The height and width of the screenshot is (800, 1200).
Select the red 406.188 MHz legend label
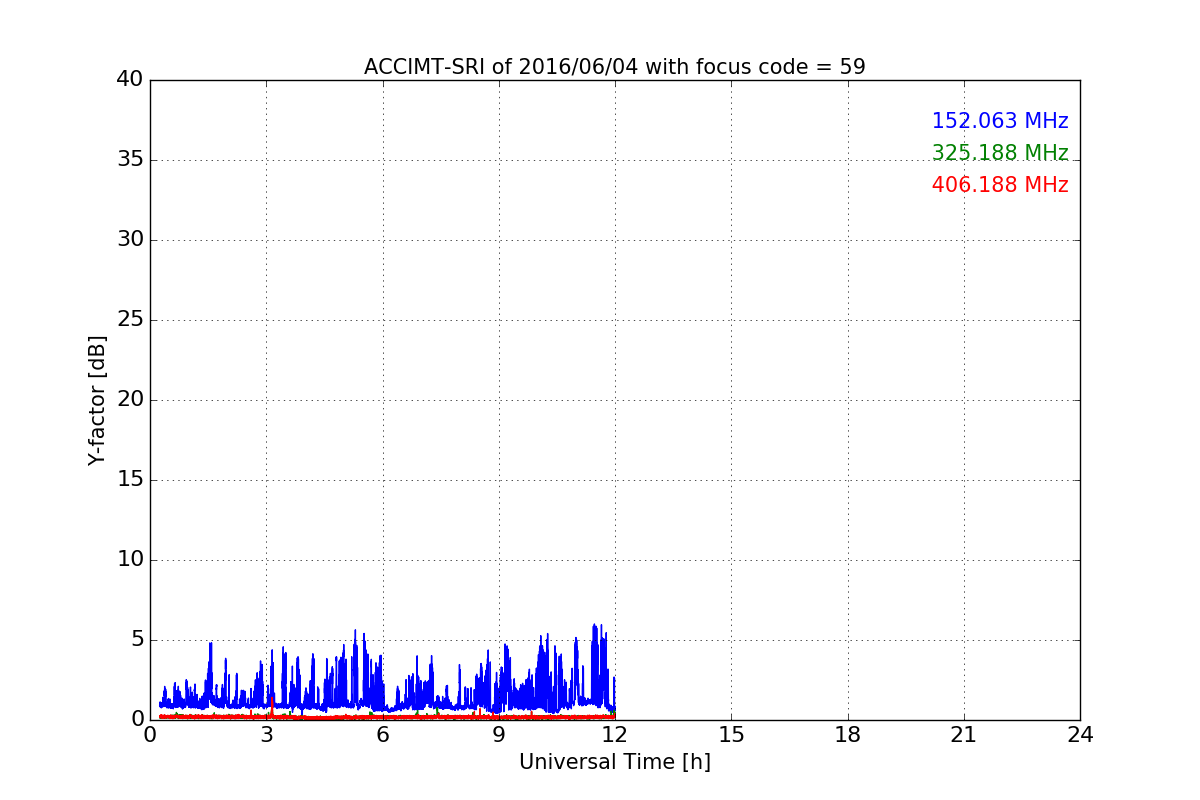tap(1000, 185)
